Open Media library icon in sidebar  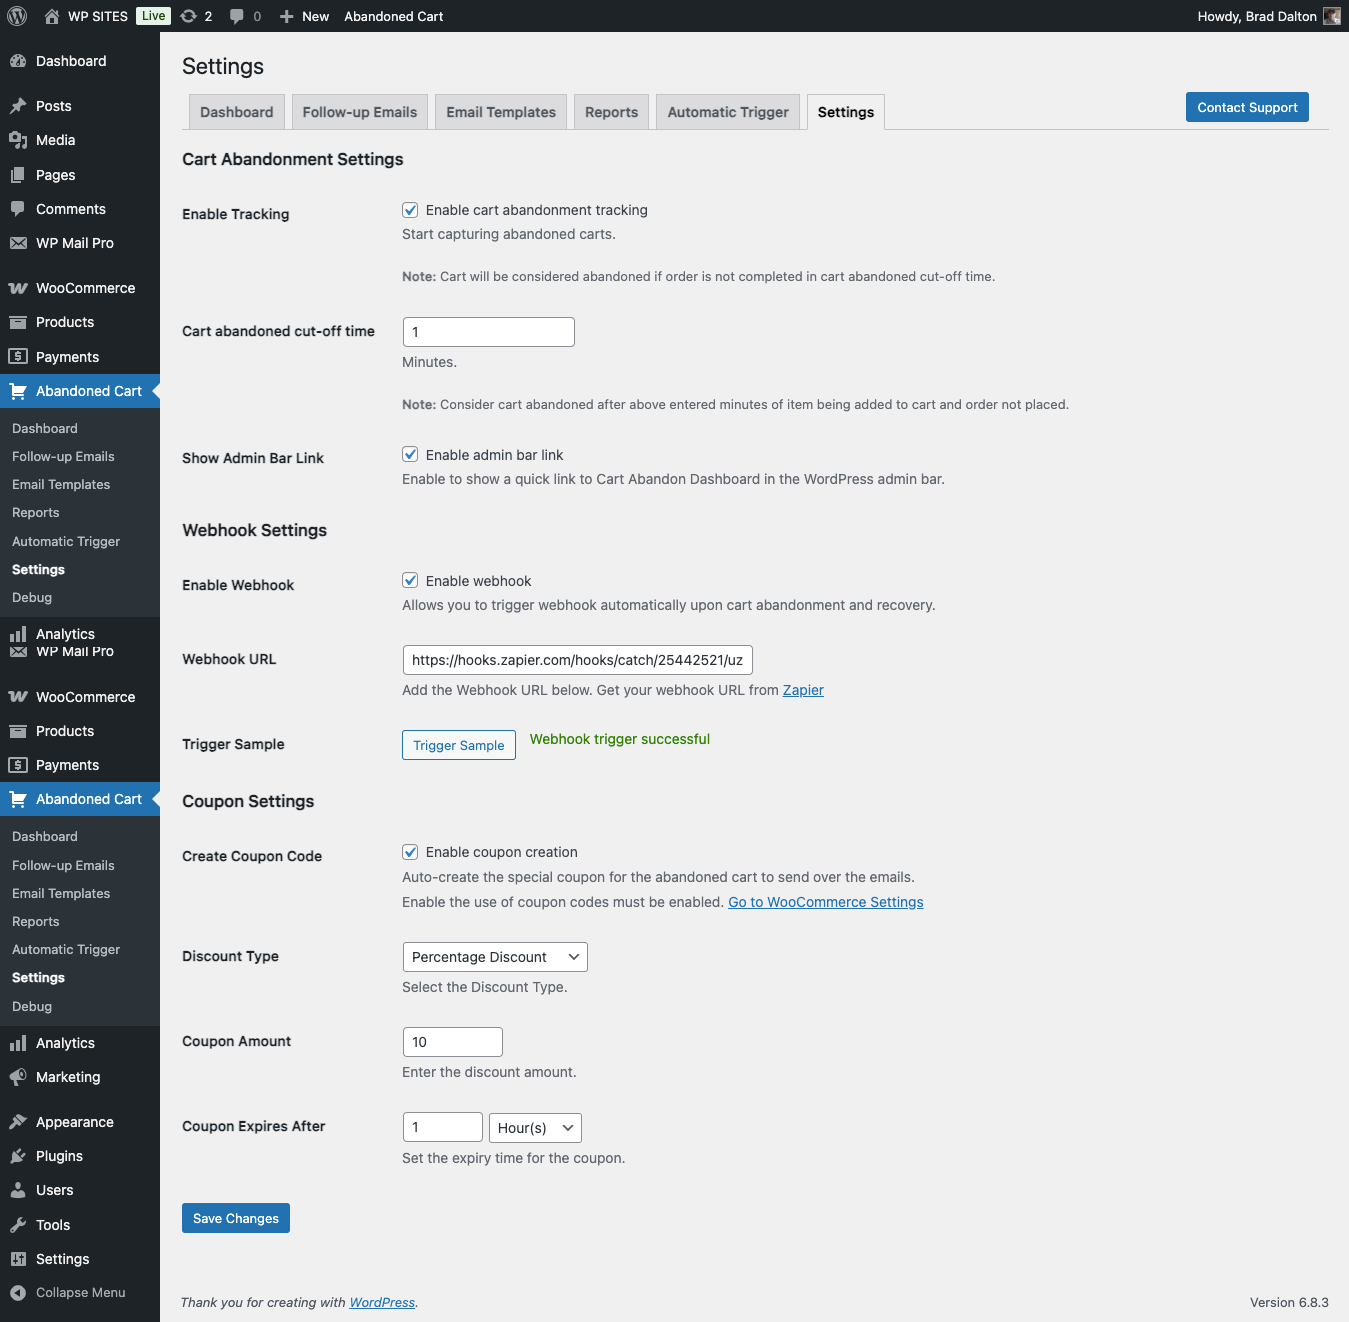point(18,140)
